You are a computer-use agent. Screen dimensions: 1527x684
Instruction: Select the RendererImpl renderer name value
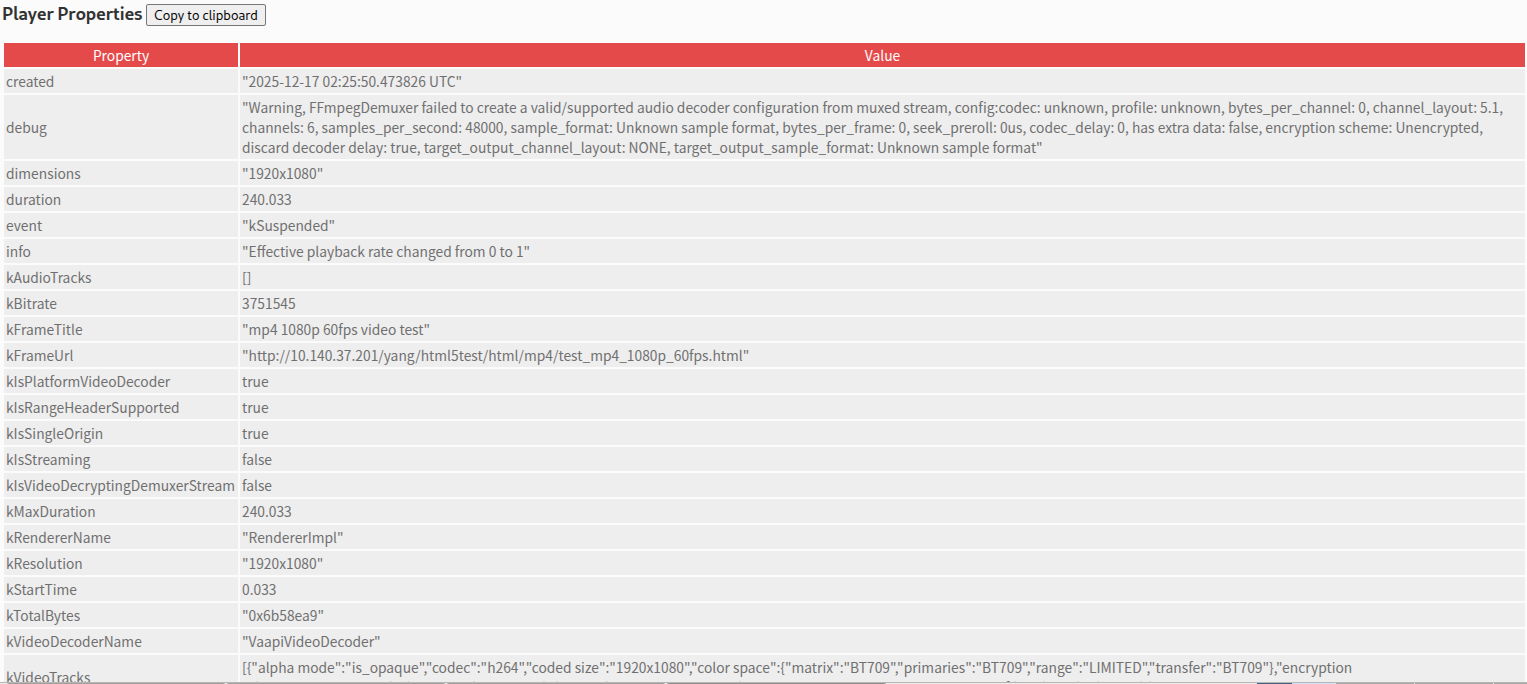point(292,538)
